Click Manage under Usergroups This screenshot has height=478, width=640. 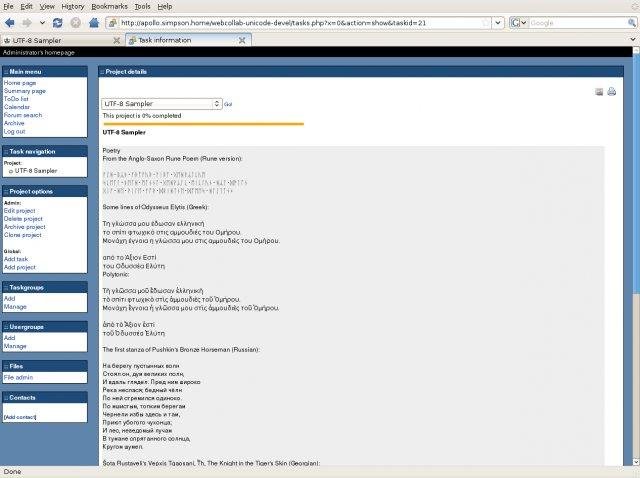15,346
